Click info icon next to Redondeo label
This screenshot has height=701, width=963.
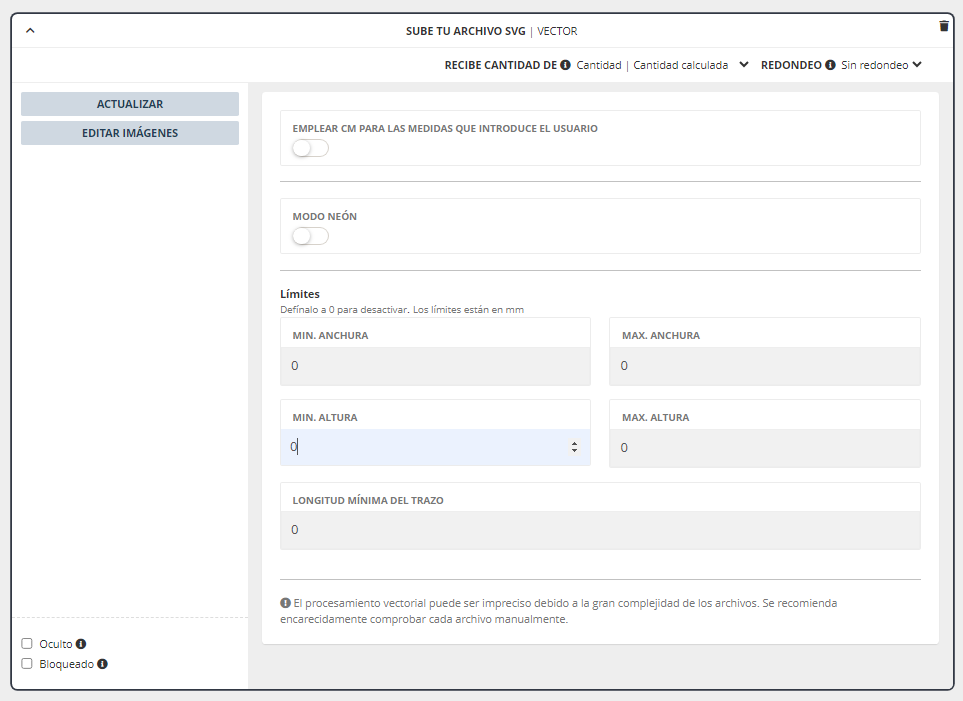(x=830, y=65)
